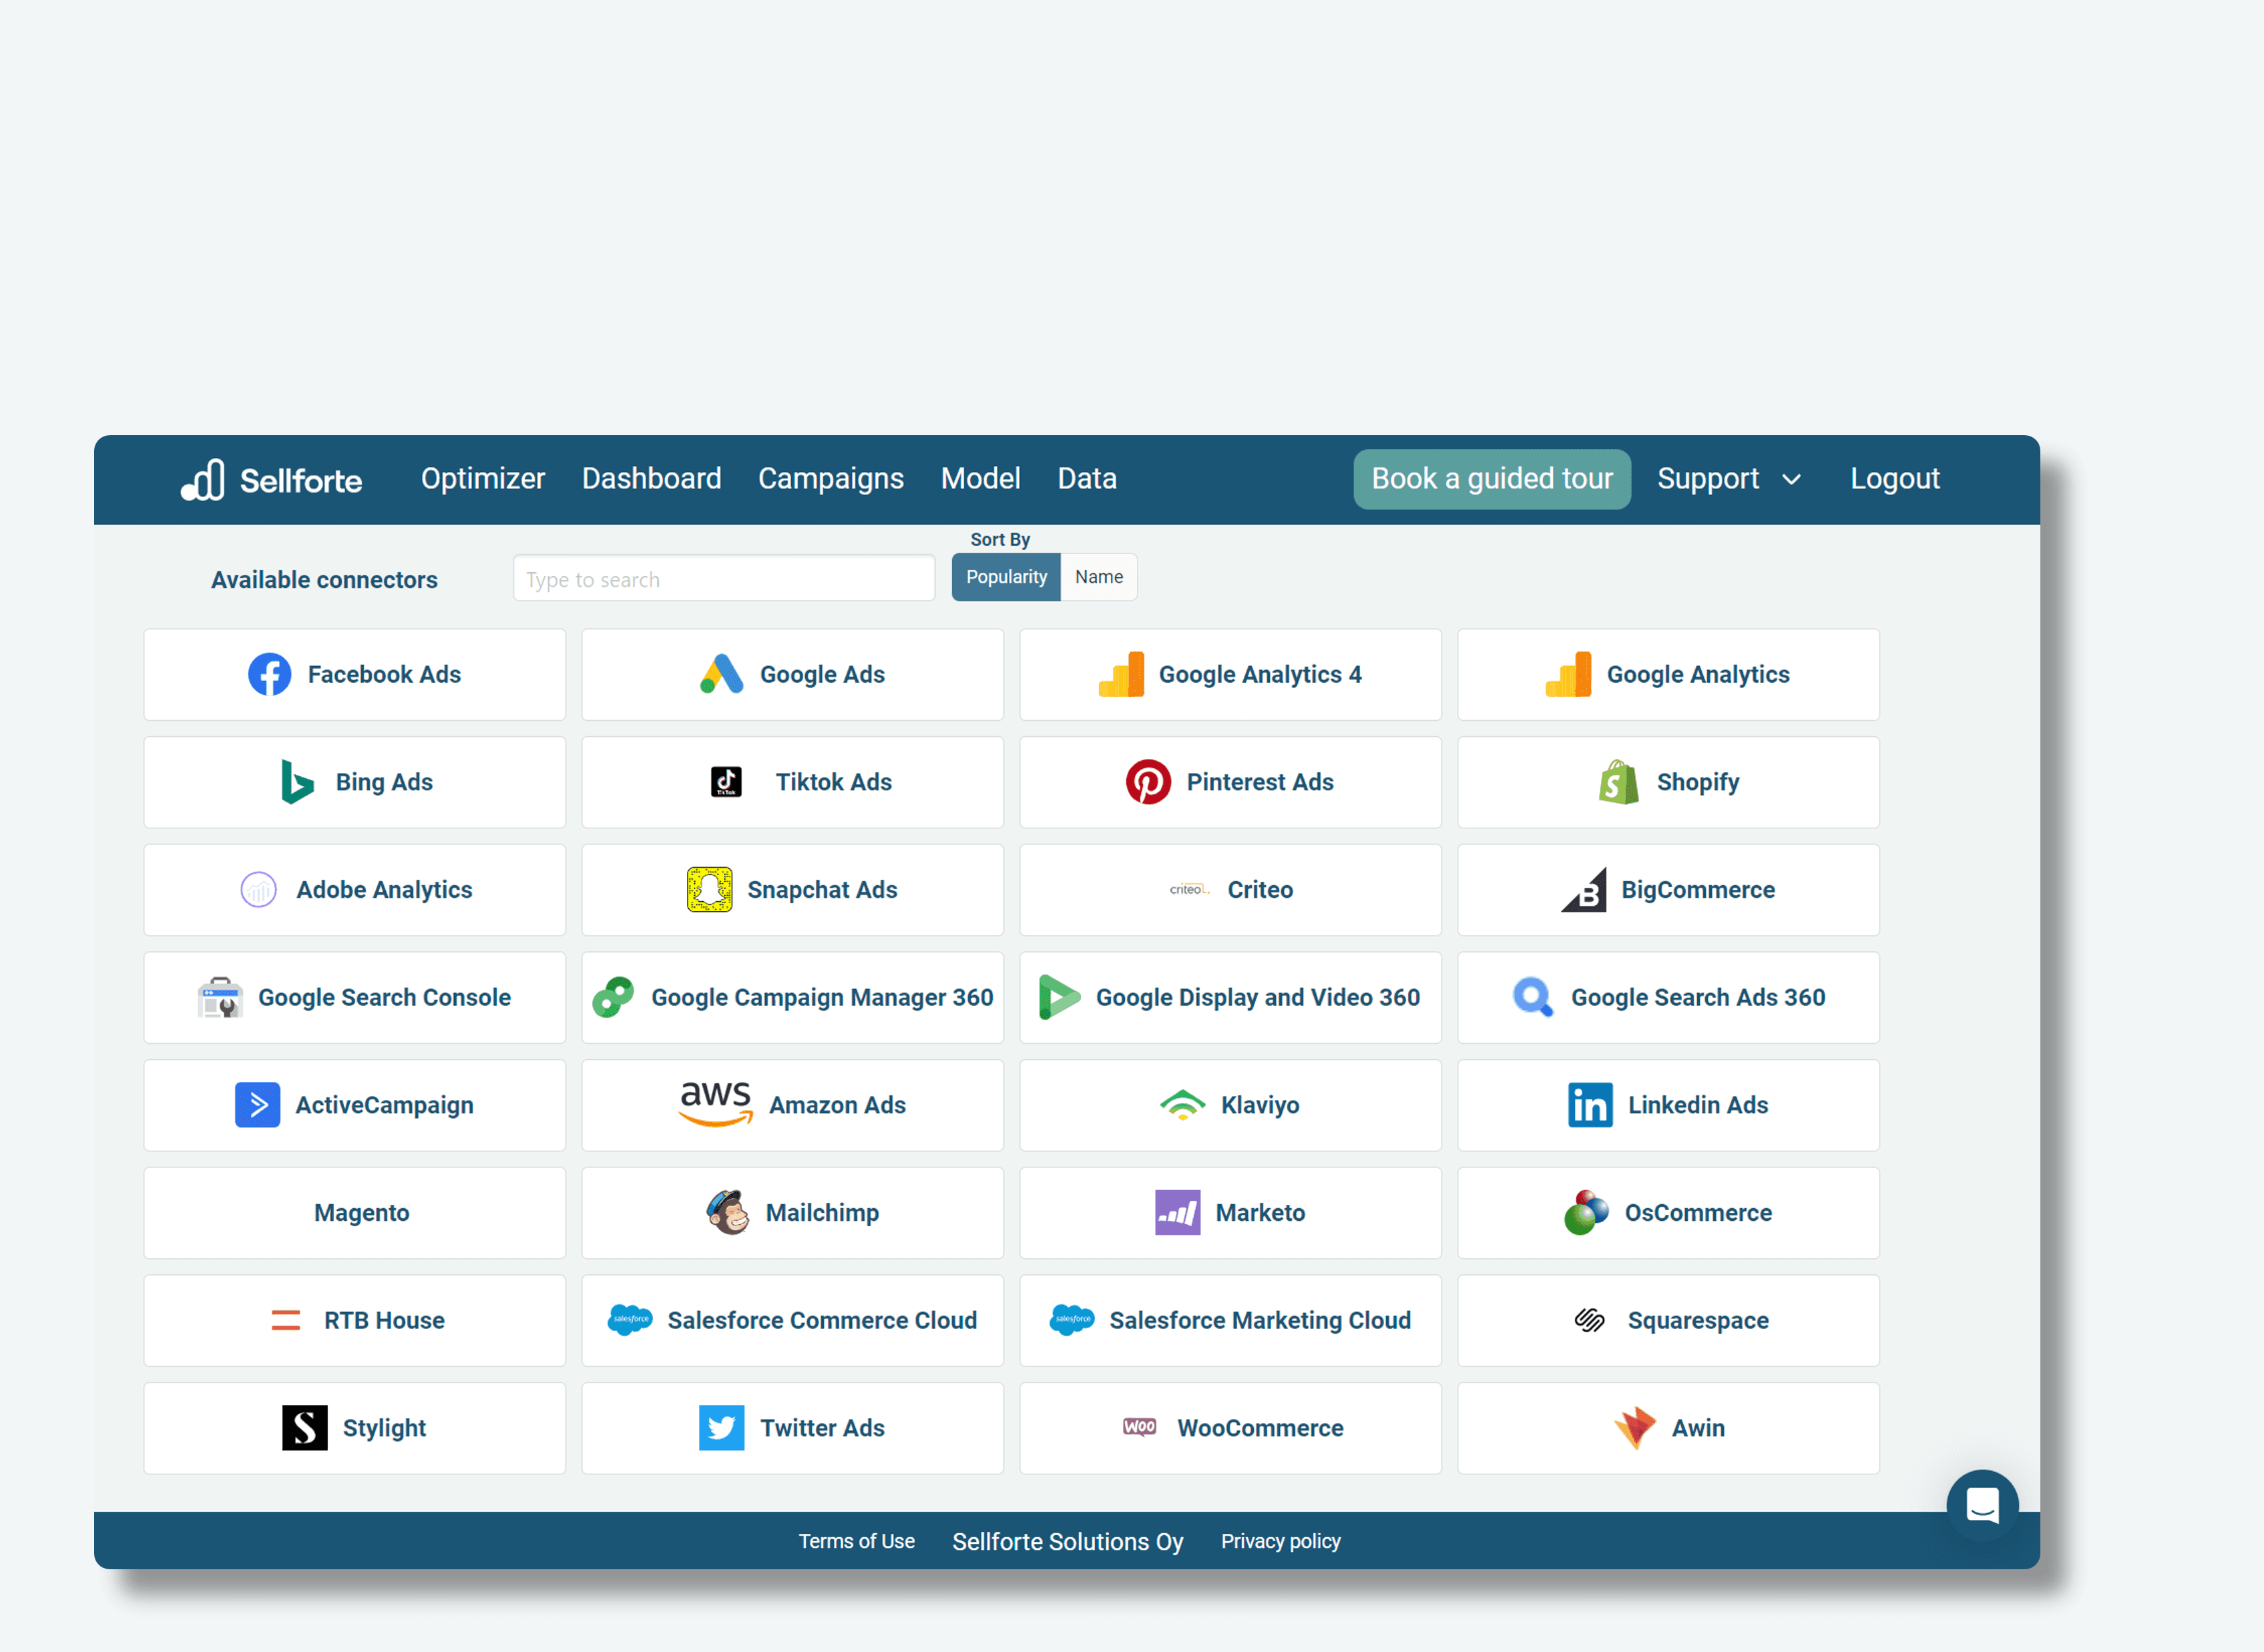
Task: Open the Campaigns section
Action: click(830, 479)
